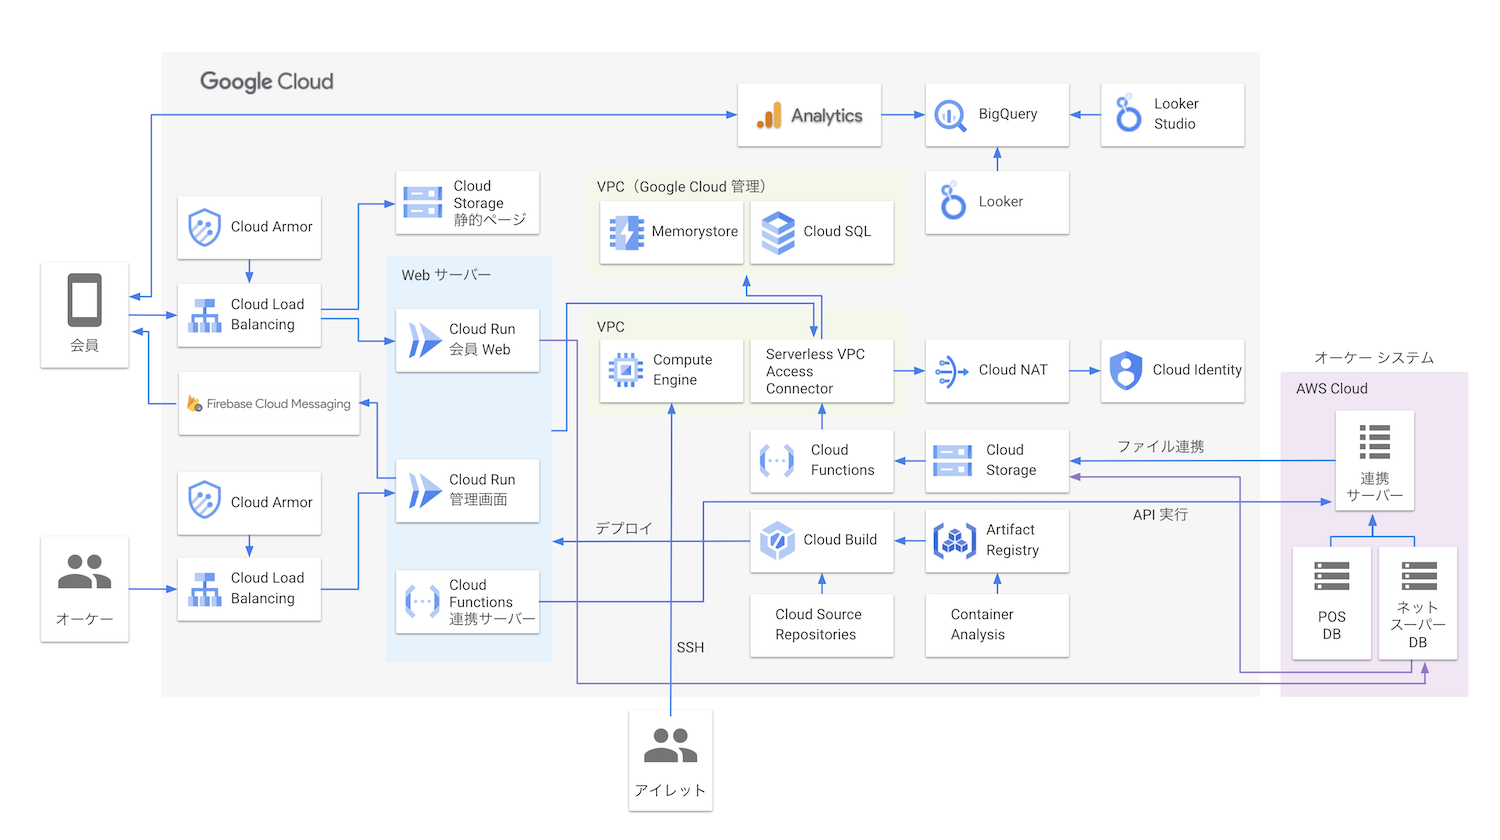Image resolution: width=1500 pixels, height=840 pixels.
Task: Click the Looker Studio icon
Action: pyautogui.click(x=1128, y=113)
